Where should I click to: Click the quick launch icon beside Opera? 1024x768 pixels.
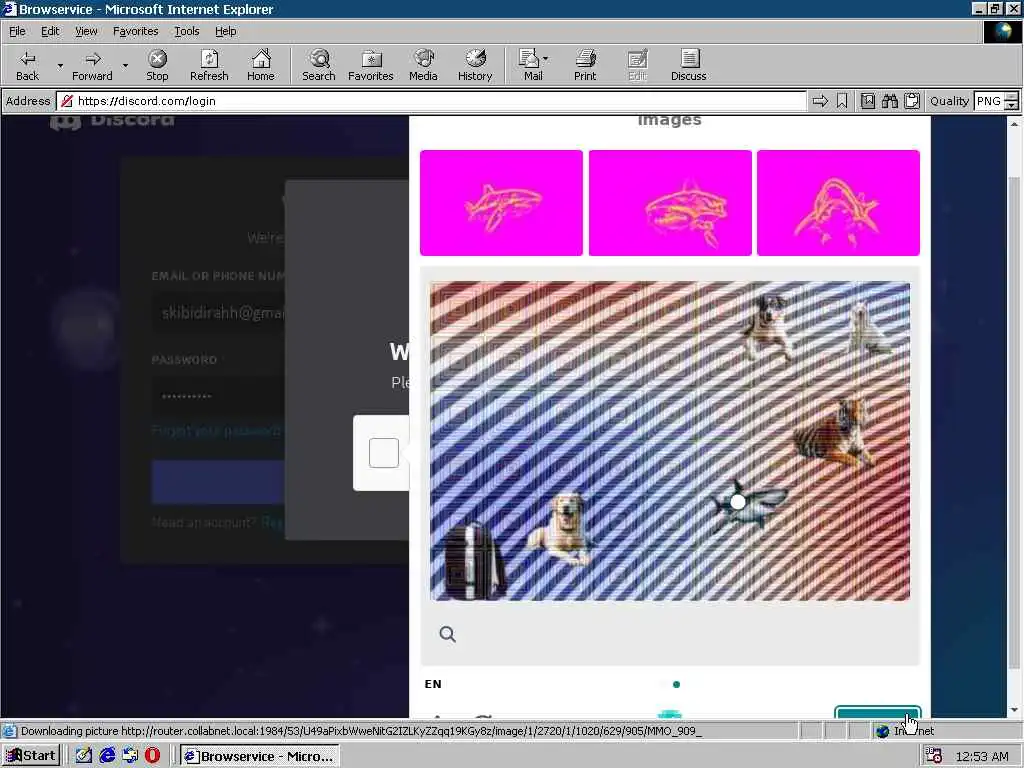tap(129, 756)
